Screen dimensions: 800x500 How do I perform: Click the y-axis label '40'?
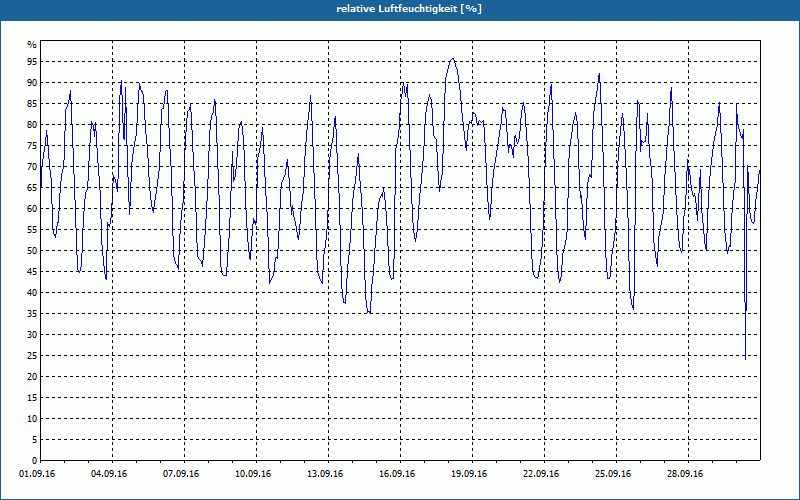[32, 292]
